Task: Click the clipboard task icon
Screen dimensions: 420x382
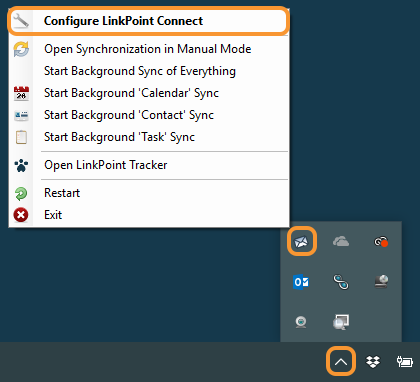Action: tap(21, 137)
